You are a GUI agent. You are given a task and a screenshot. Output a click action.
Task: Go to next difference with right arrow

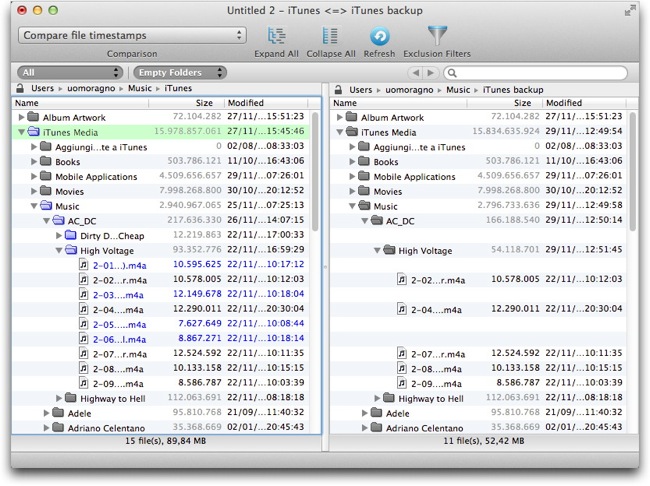point(431,73)
